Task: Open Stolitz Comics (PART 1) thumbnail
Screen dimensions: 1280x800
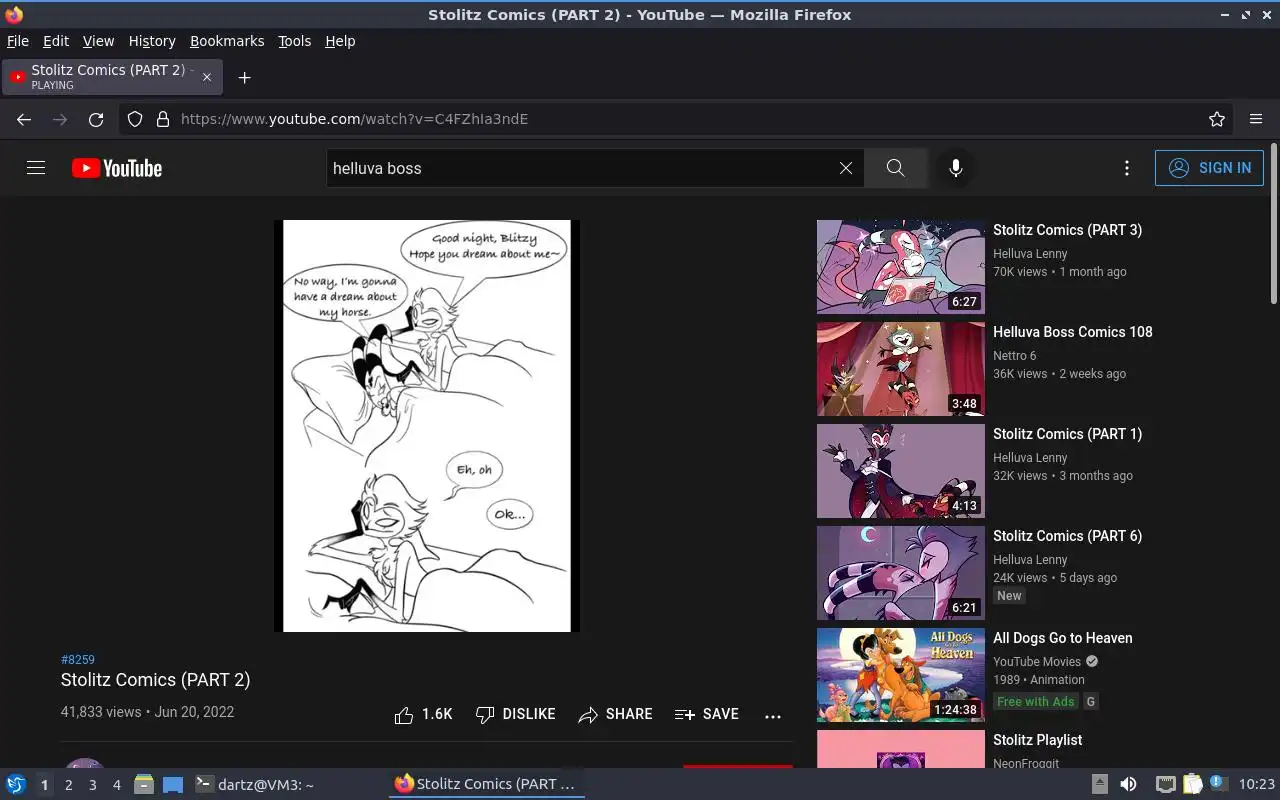Action: pyautogui.click(x=901, y=471)
